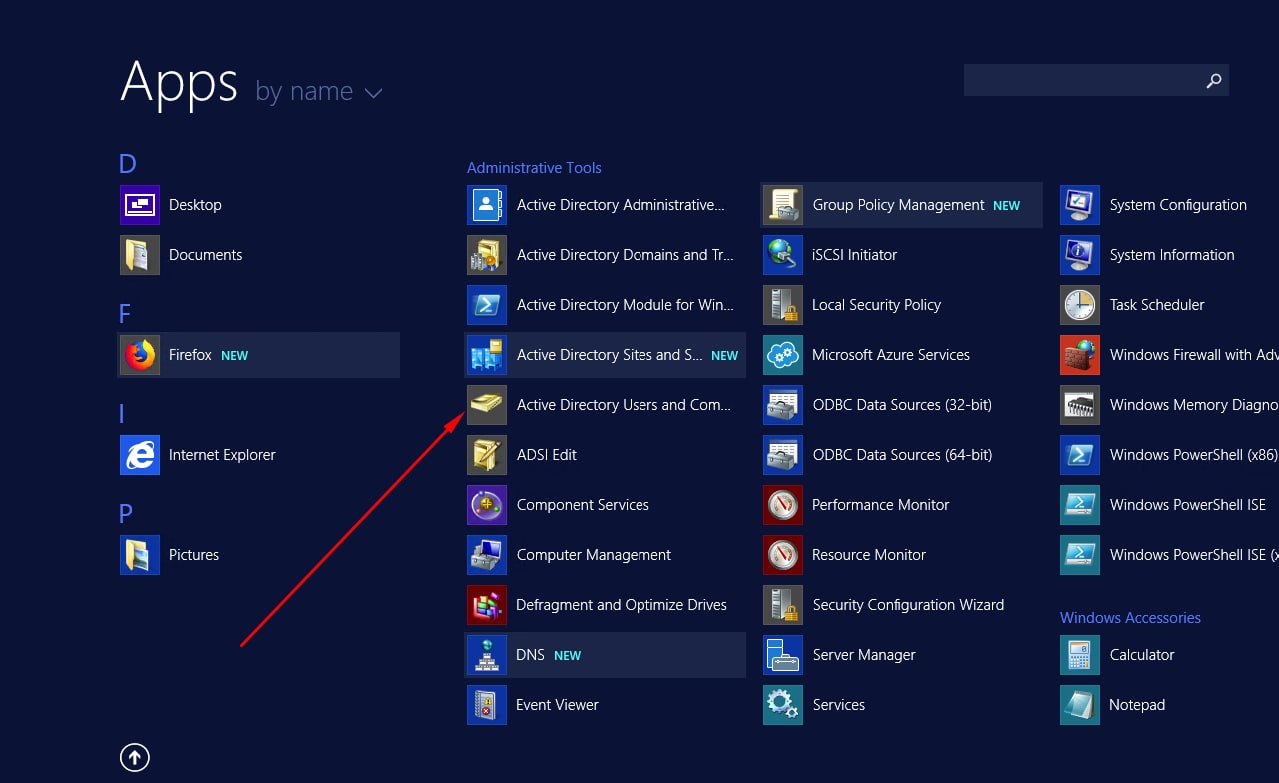
Task: Click the Event Viewer icon
Action: pyautogui.click(x=487, y=705)
